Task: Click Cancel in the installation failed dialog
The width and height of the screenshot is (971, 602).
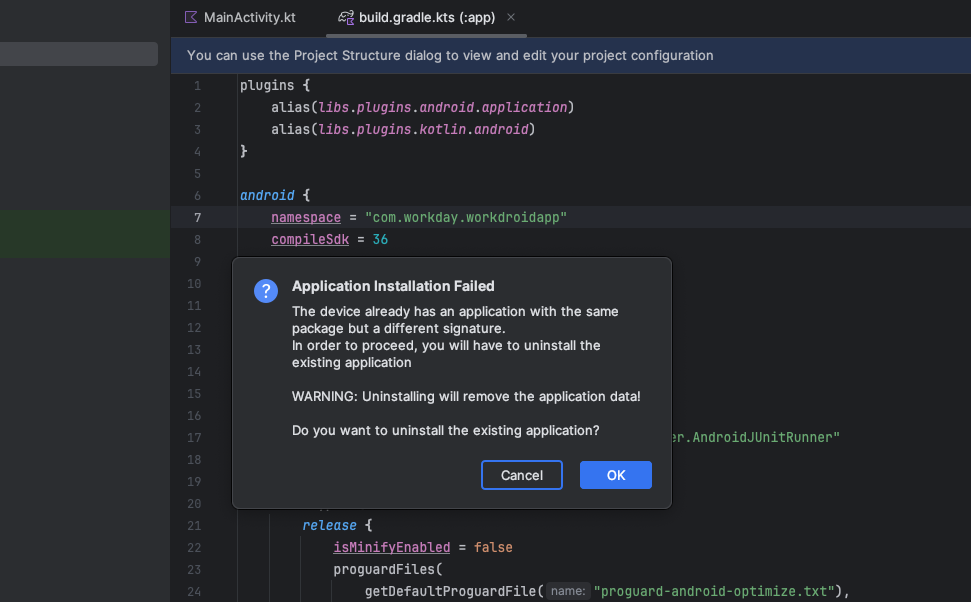Action: 521,475
